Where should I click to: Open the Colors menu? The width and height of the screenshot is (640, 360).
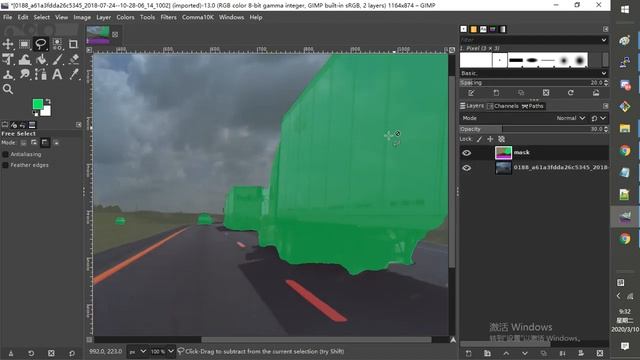pyautogui.click(x=125, y=17)
